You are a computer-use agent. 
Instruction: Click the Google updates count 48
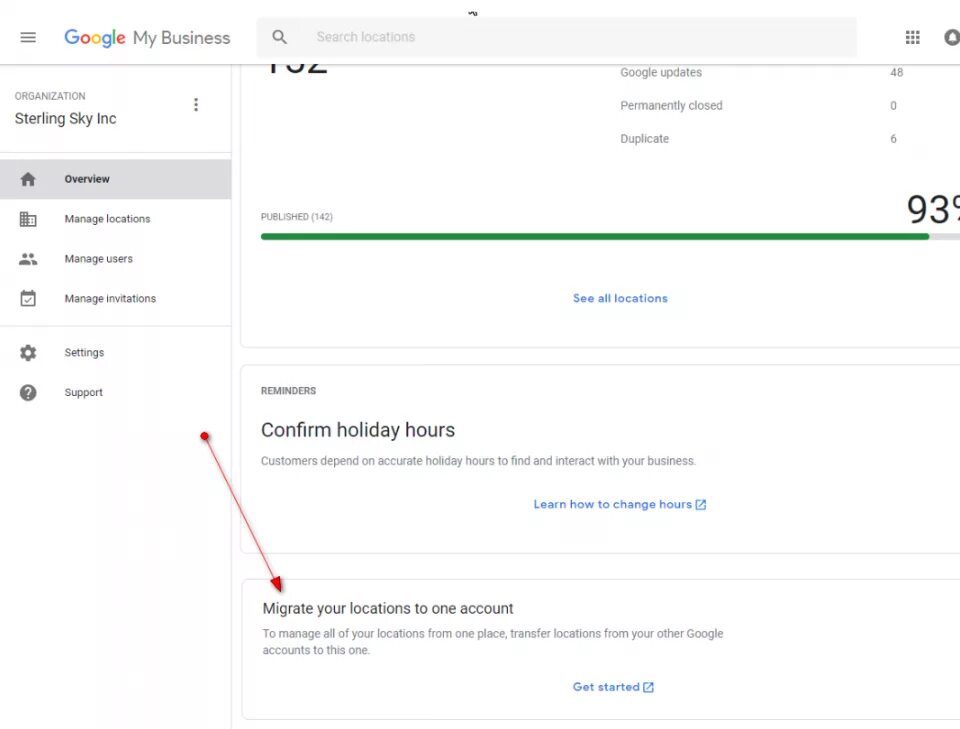click(x=896, y=72)
